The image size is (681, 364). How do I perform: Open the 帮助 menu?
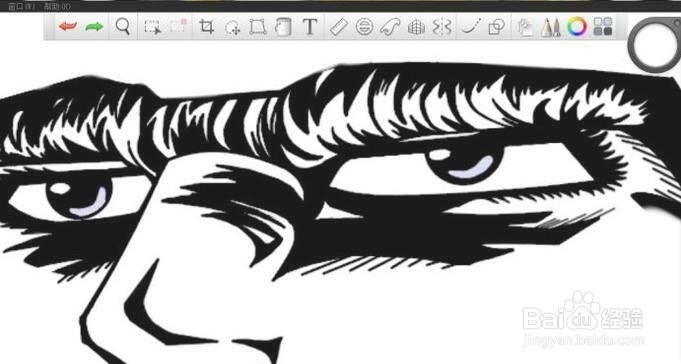[56, 7]
